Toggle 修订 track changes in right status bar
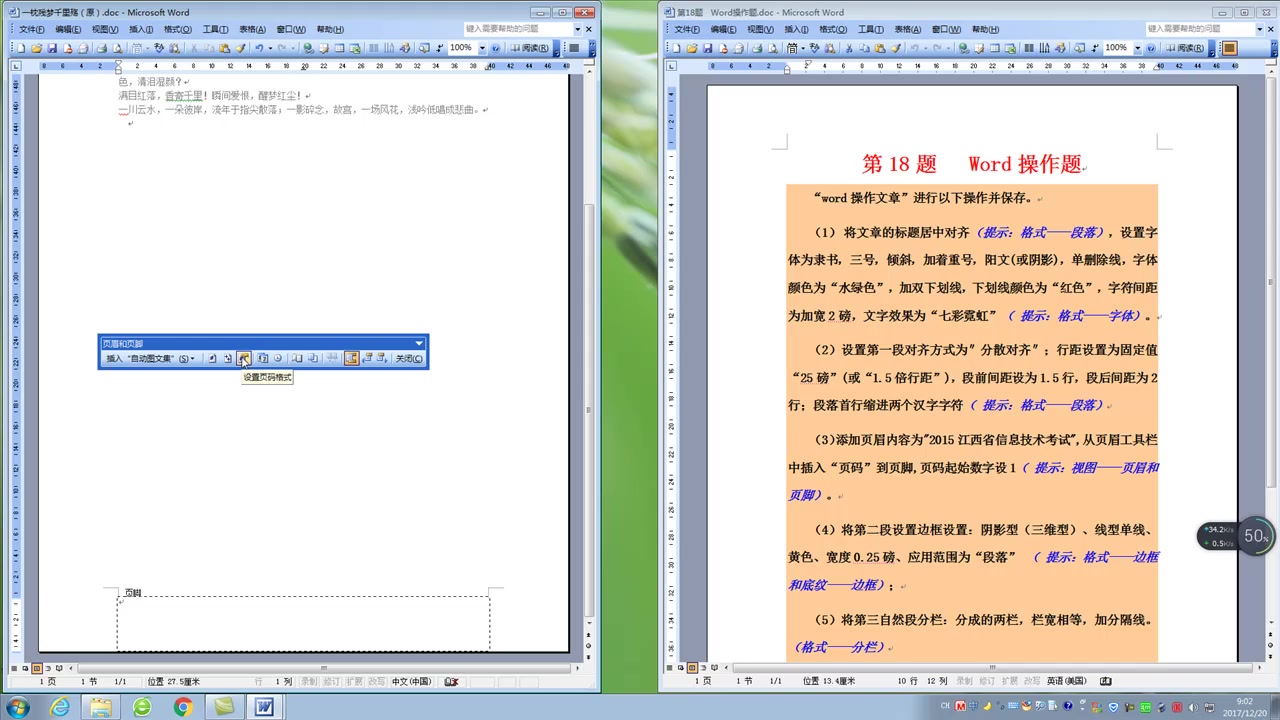 coord(987,681)
